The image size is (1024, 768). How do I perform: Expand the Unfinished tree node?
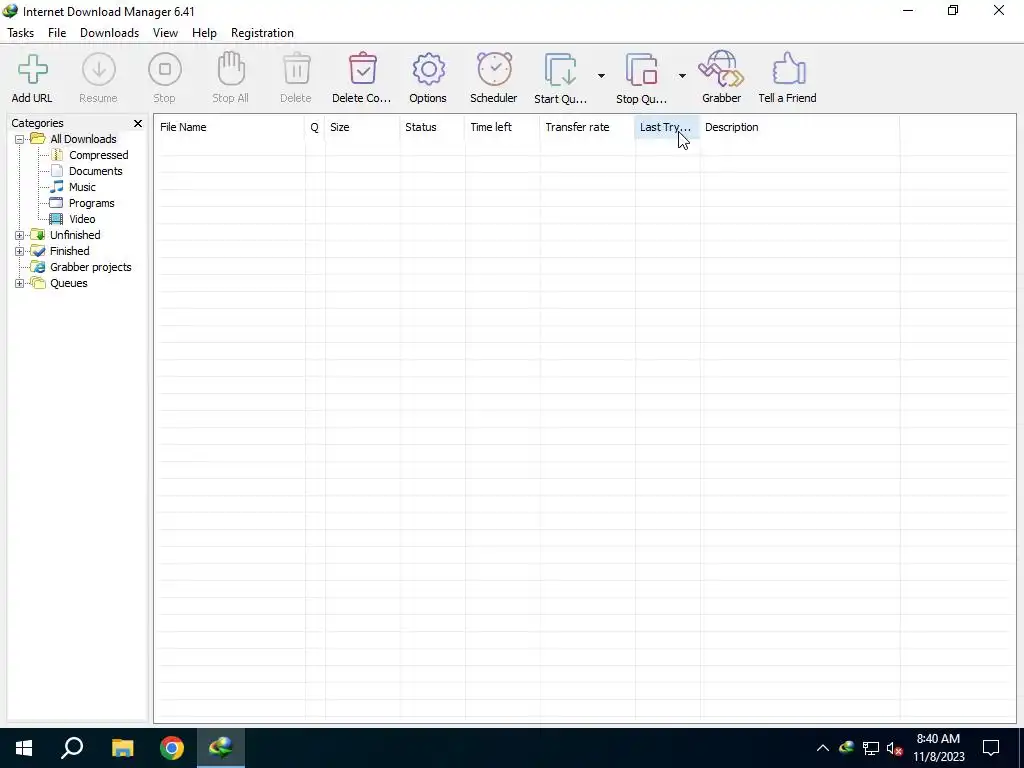click(x=20, y=235)
